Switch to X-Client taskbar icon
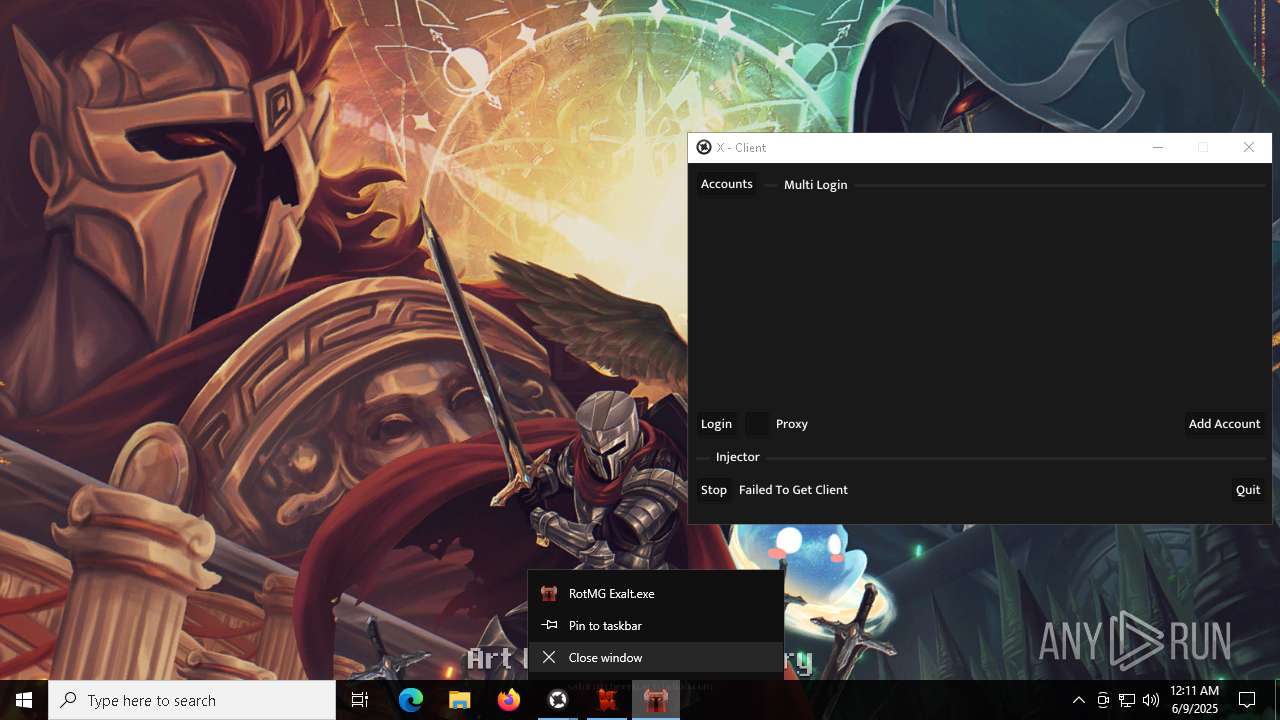Image resolution: width=1280 pixels, height=720 pixels. tap(558, 700)
